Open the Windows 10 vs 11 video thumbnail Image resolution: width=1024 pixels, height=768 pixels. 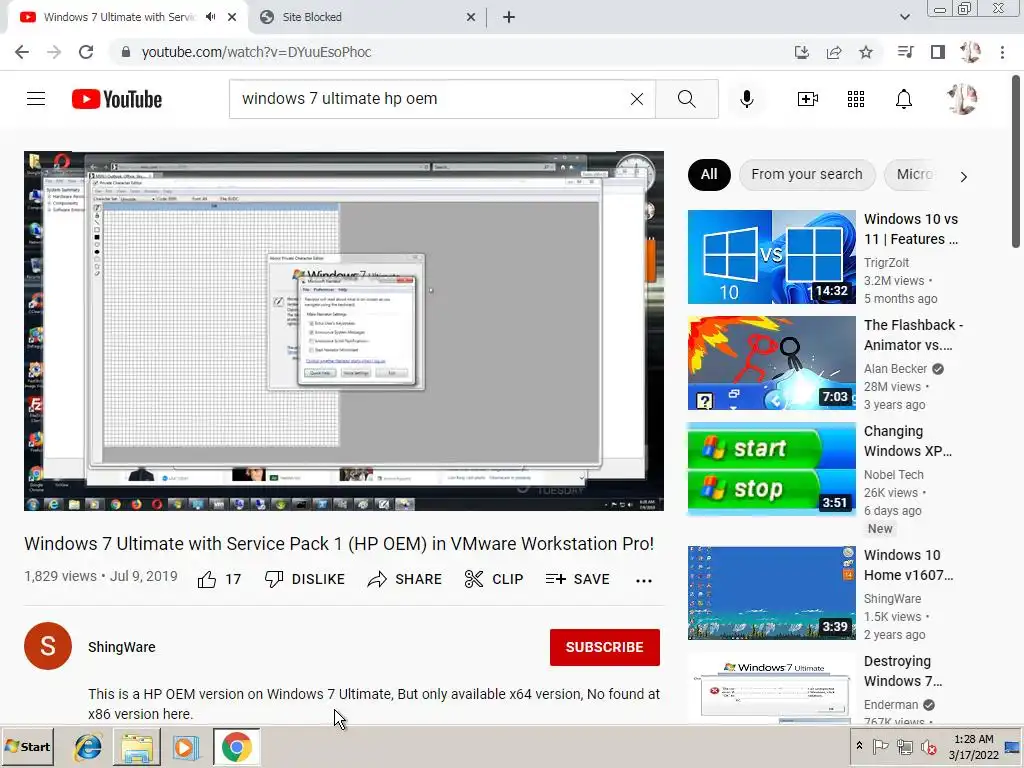pos(771,257)
